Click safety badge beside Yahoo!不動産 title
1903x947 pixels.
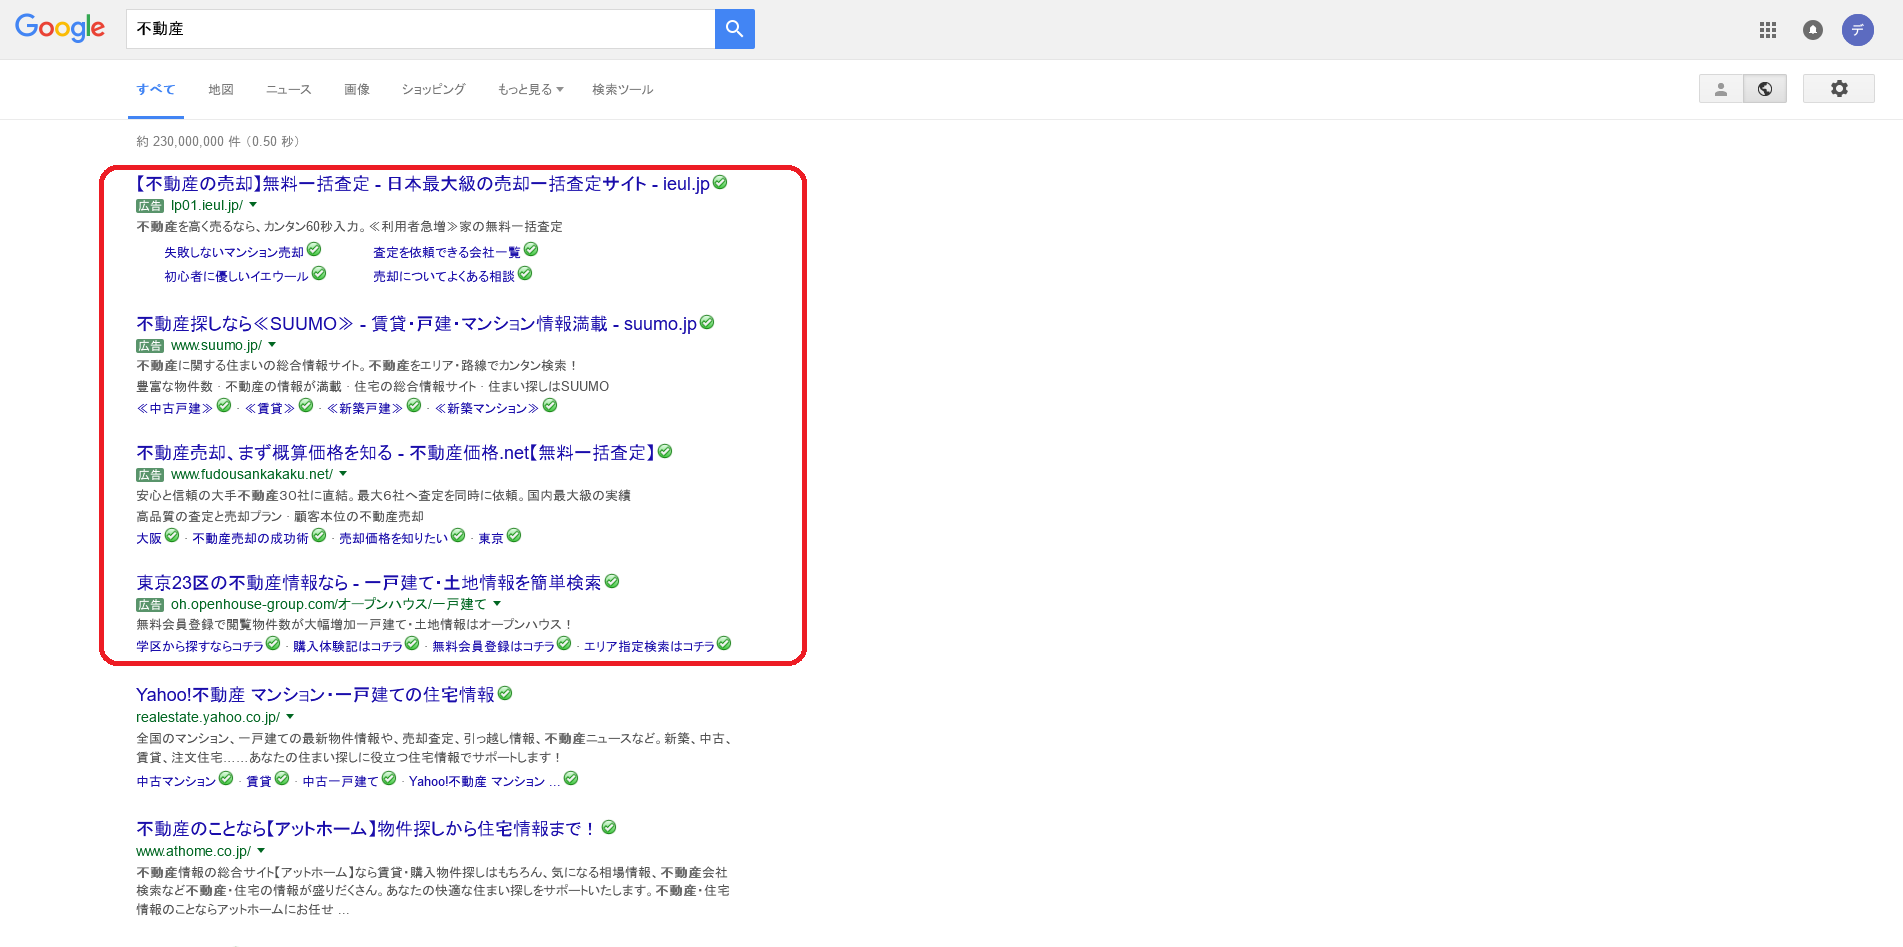[x=505, y=693]
